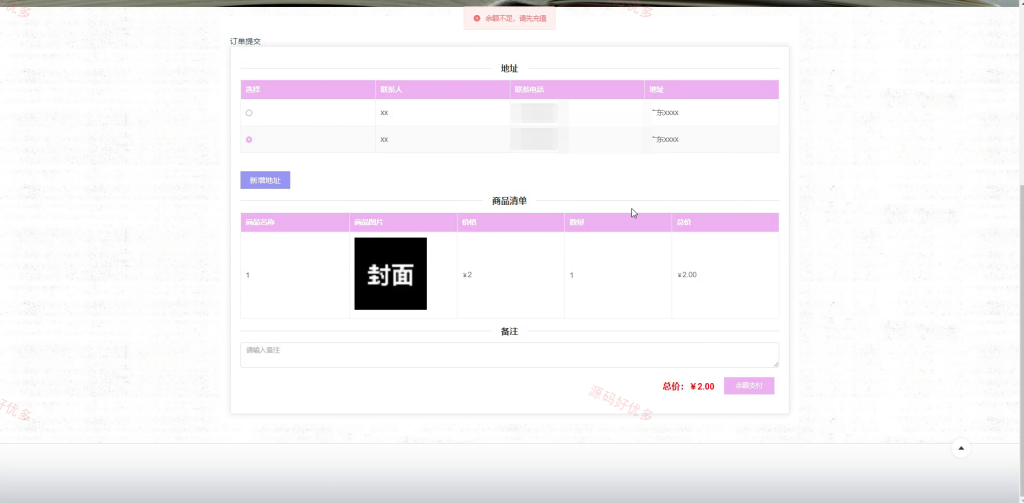
Task: Click the 商品清单 section heading
Action: 509,201
